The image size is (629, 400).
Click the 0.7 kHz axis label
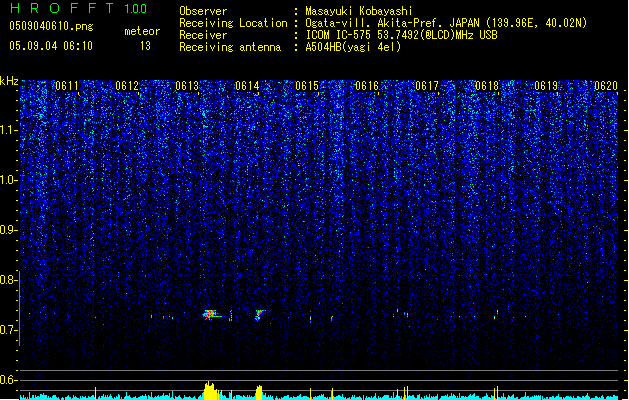9,330
